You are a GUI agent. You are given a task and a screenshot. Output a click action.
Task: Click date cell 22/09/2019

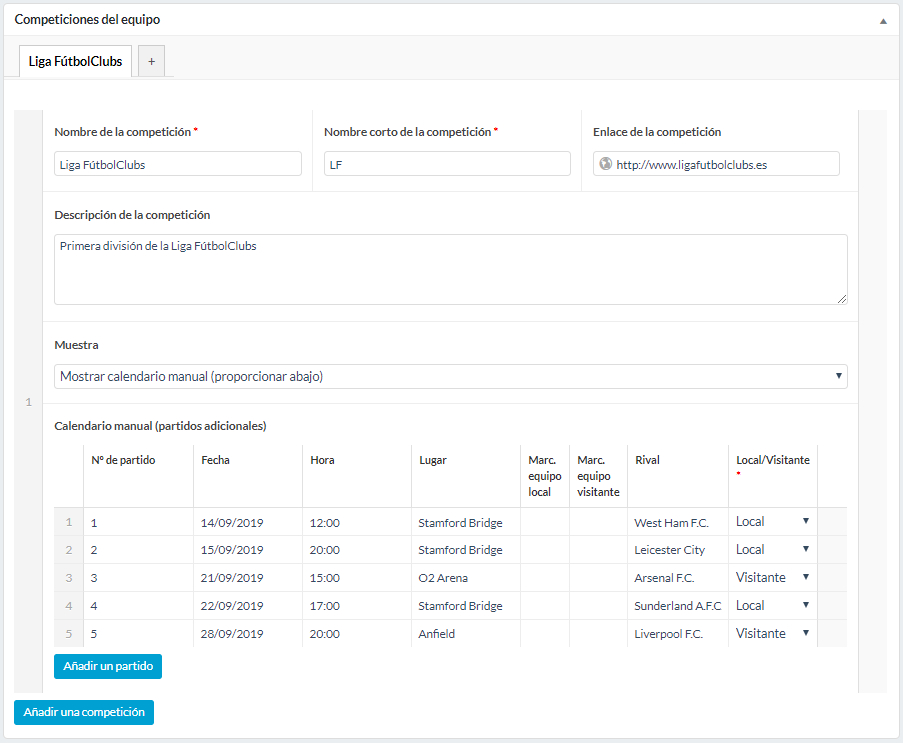point(248,606)
